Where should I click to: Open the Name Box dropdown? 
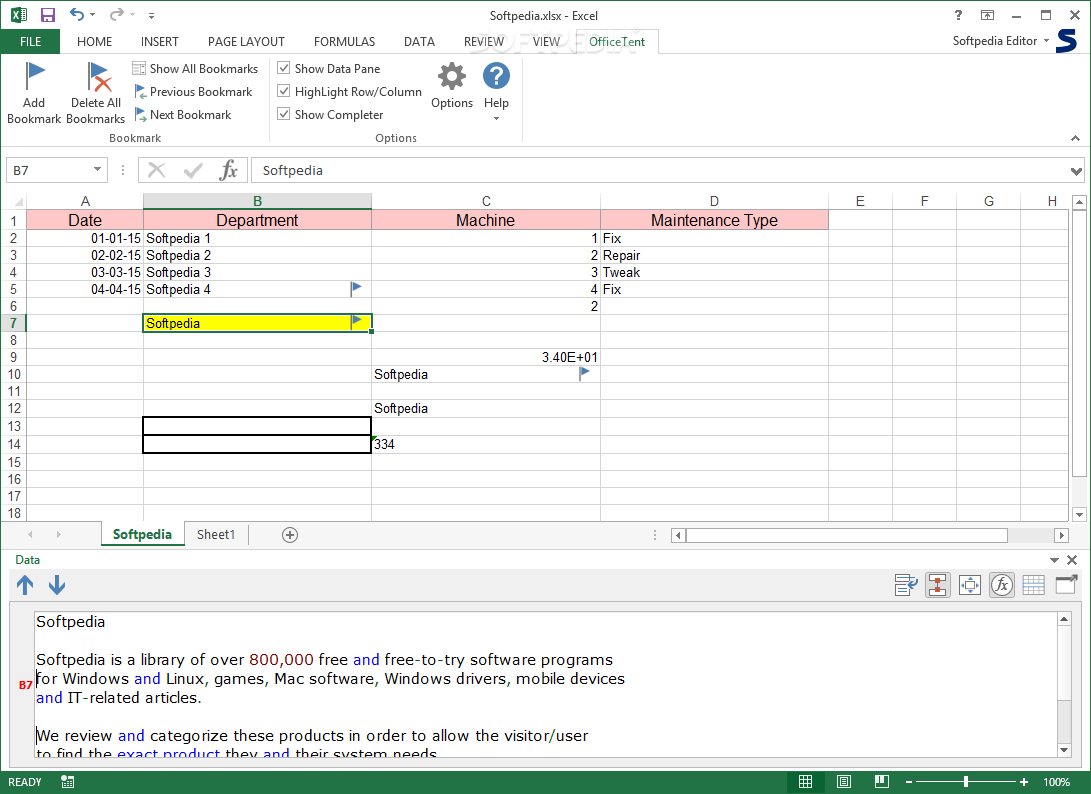[x=97, y=170]
